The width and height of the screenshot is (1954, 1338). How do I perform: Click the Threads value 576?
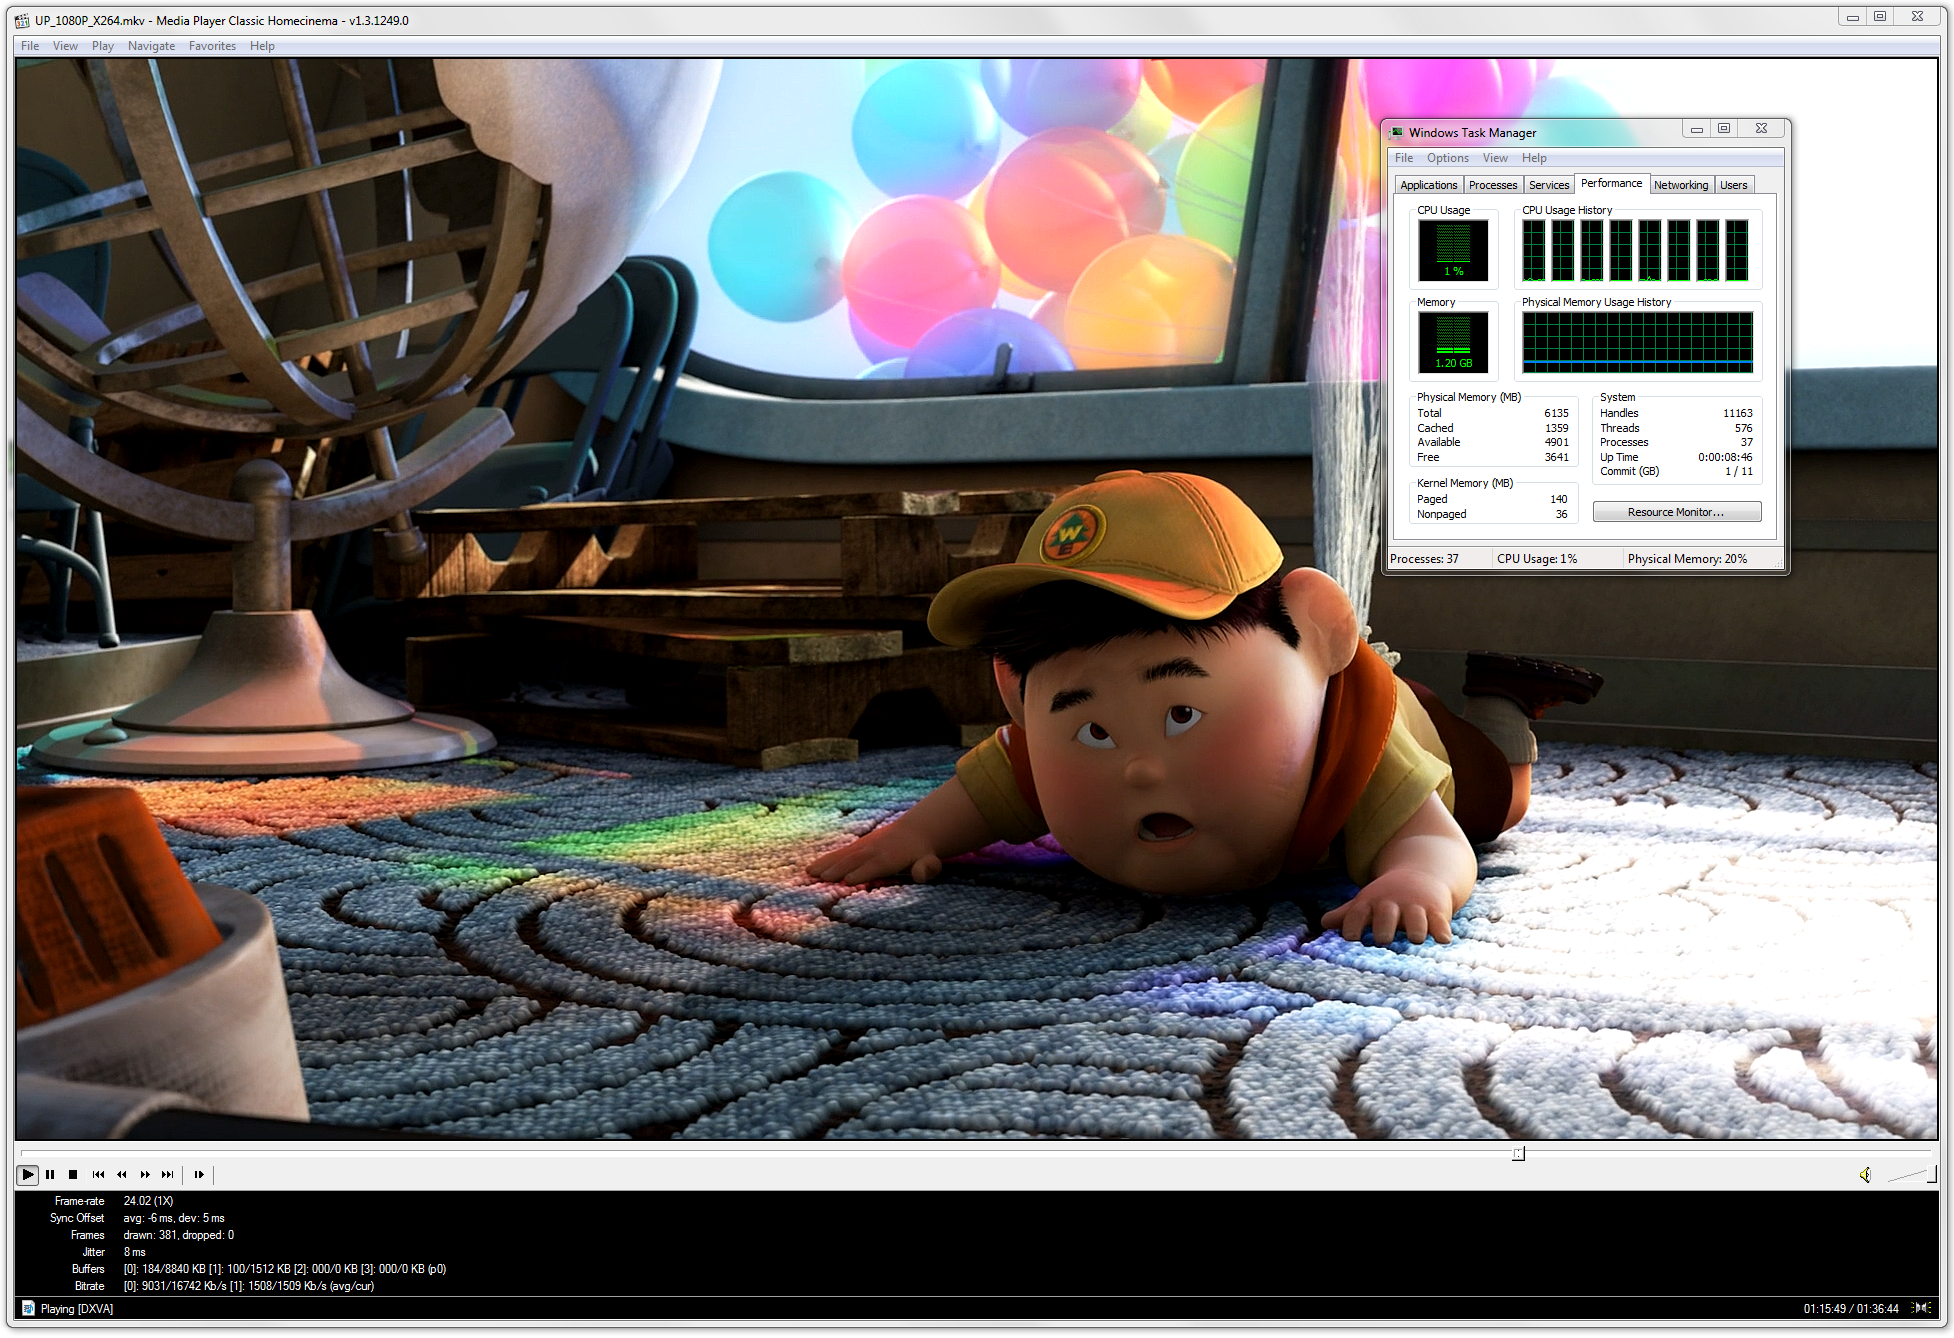(1743, 428)
